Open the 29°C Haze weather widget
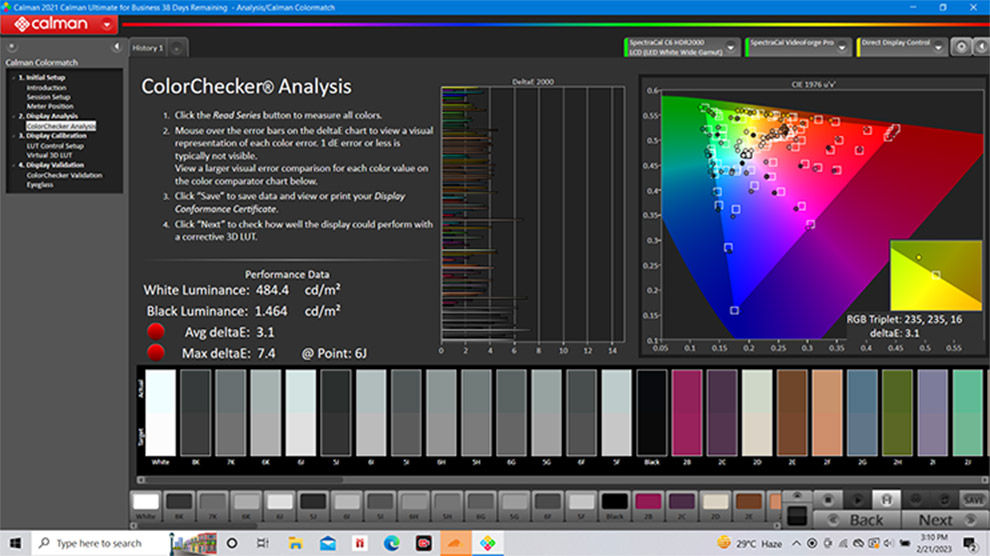 coord(749,543)
